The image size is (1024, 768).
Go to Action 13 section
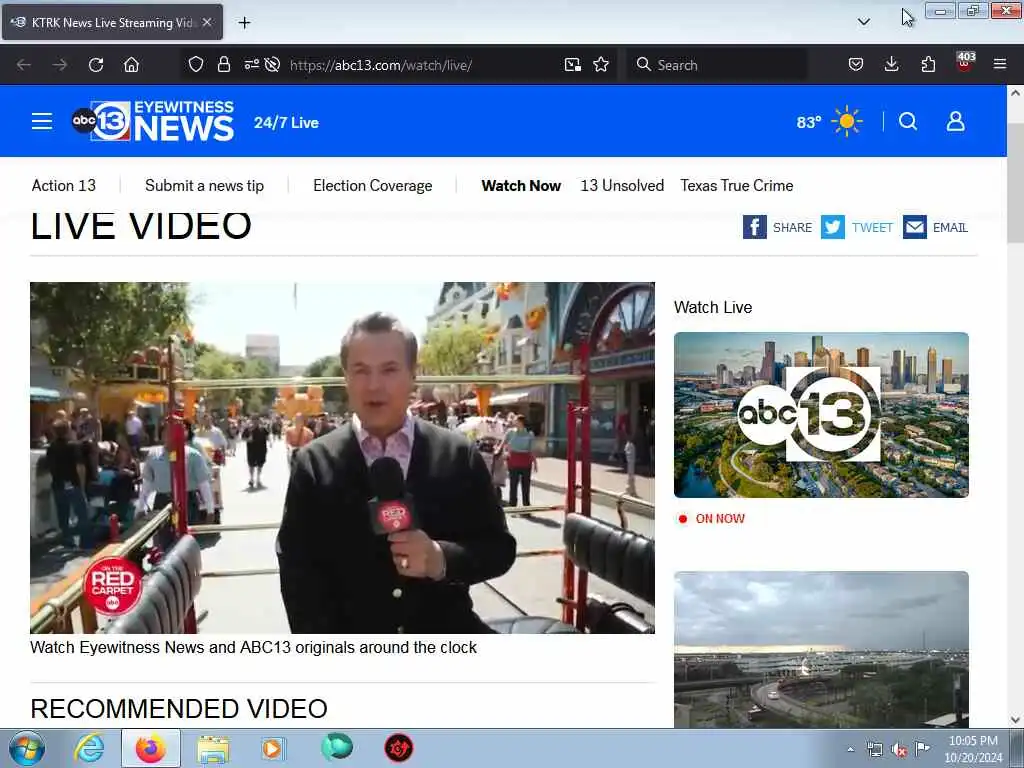tap(64, 185)
